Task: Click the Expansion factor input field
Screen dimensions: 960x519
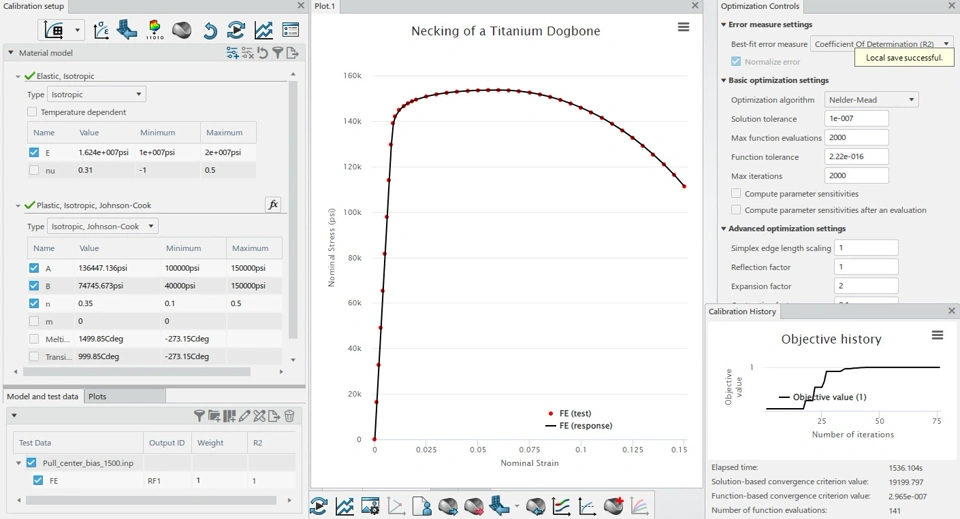Action: tap(866, 286)
